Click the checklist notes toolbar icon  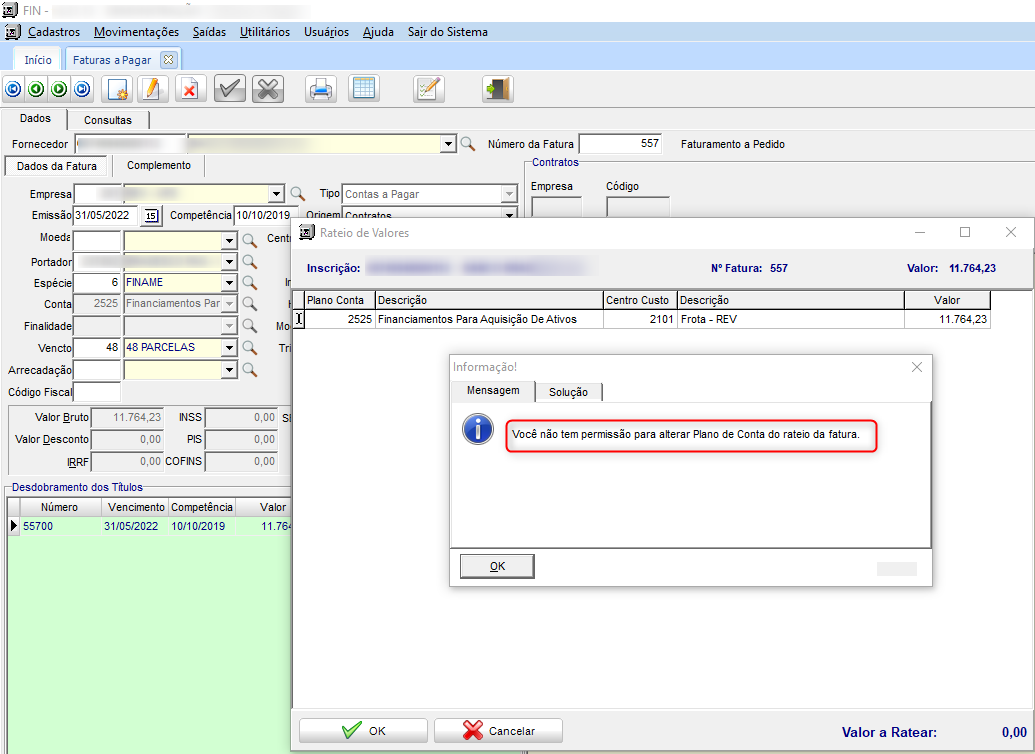[x=428, y=89]
